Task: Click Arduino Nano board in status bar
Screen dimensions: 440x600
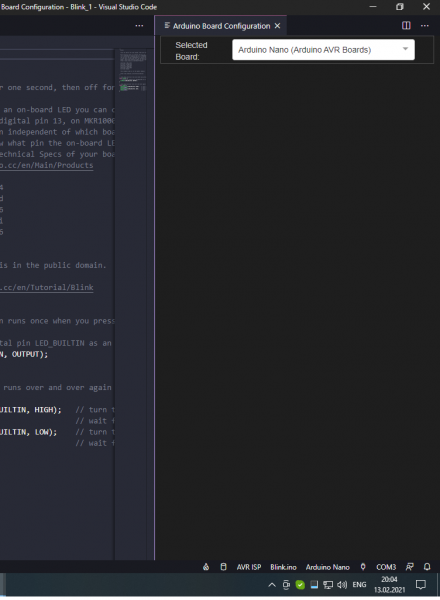Action: (328, 567)
